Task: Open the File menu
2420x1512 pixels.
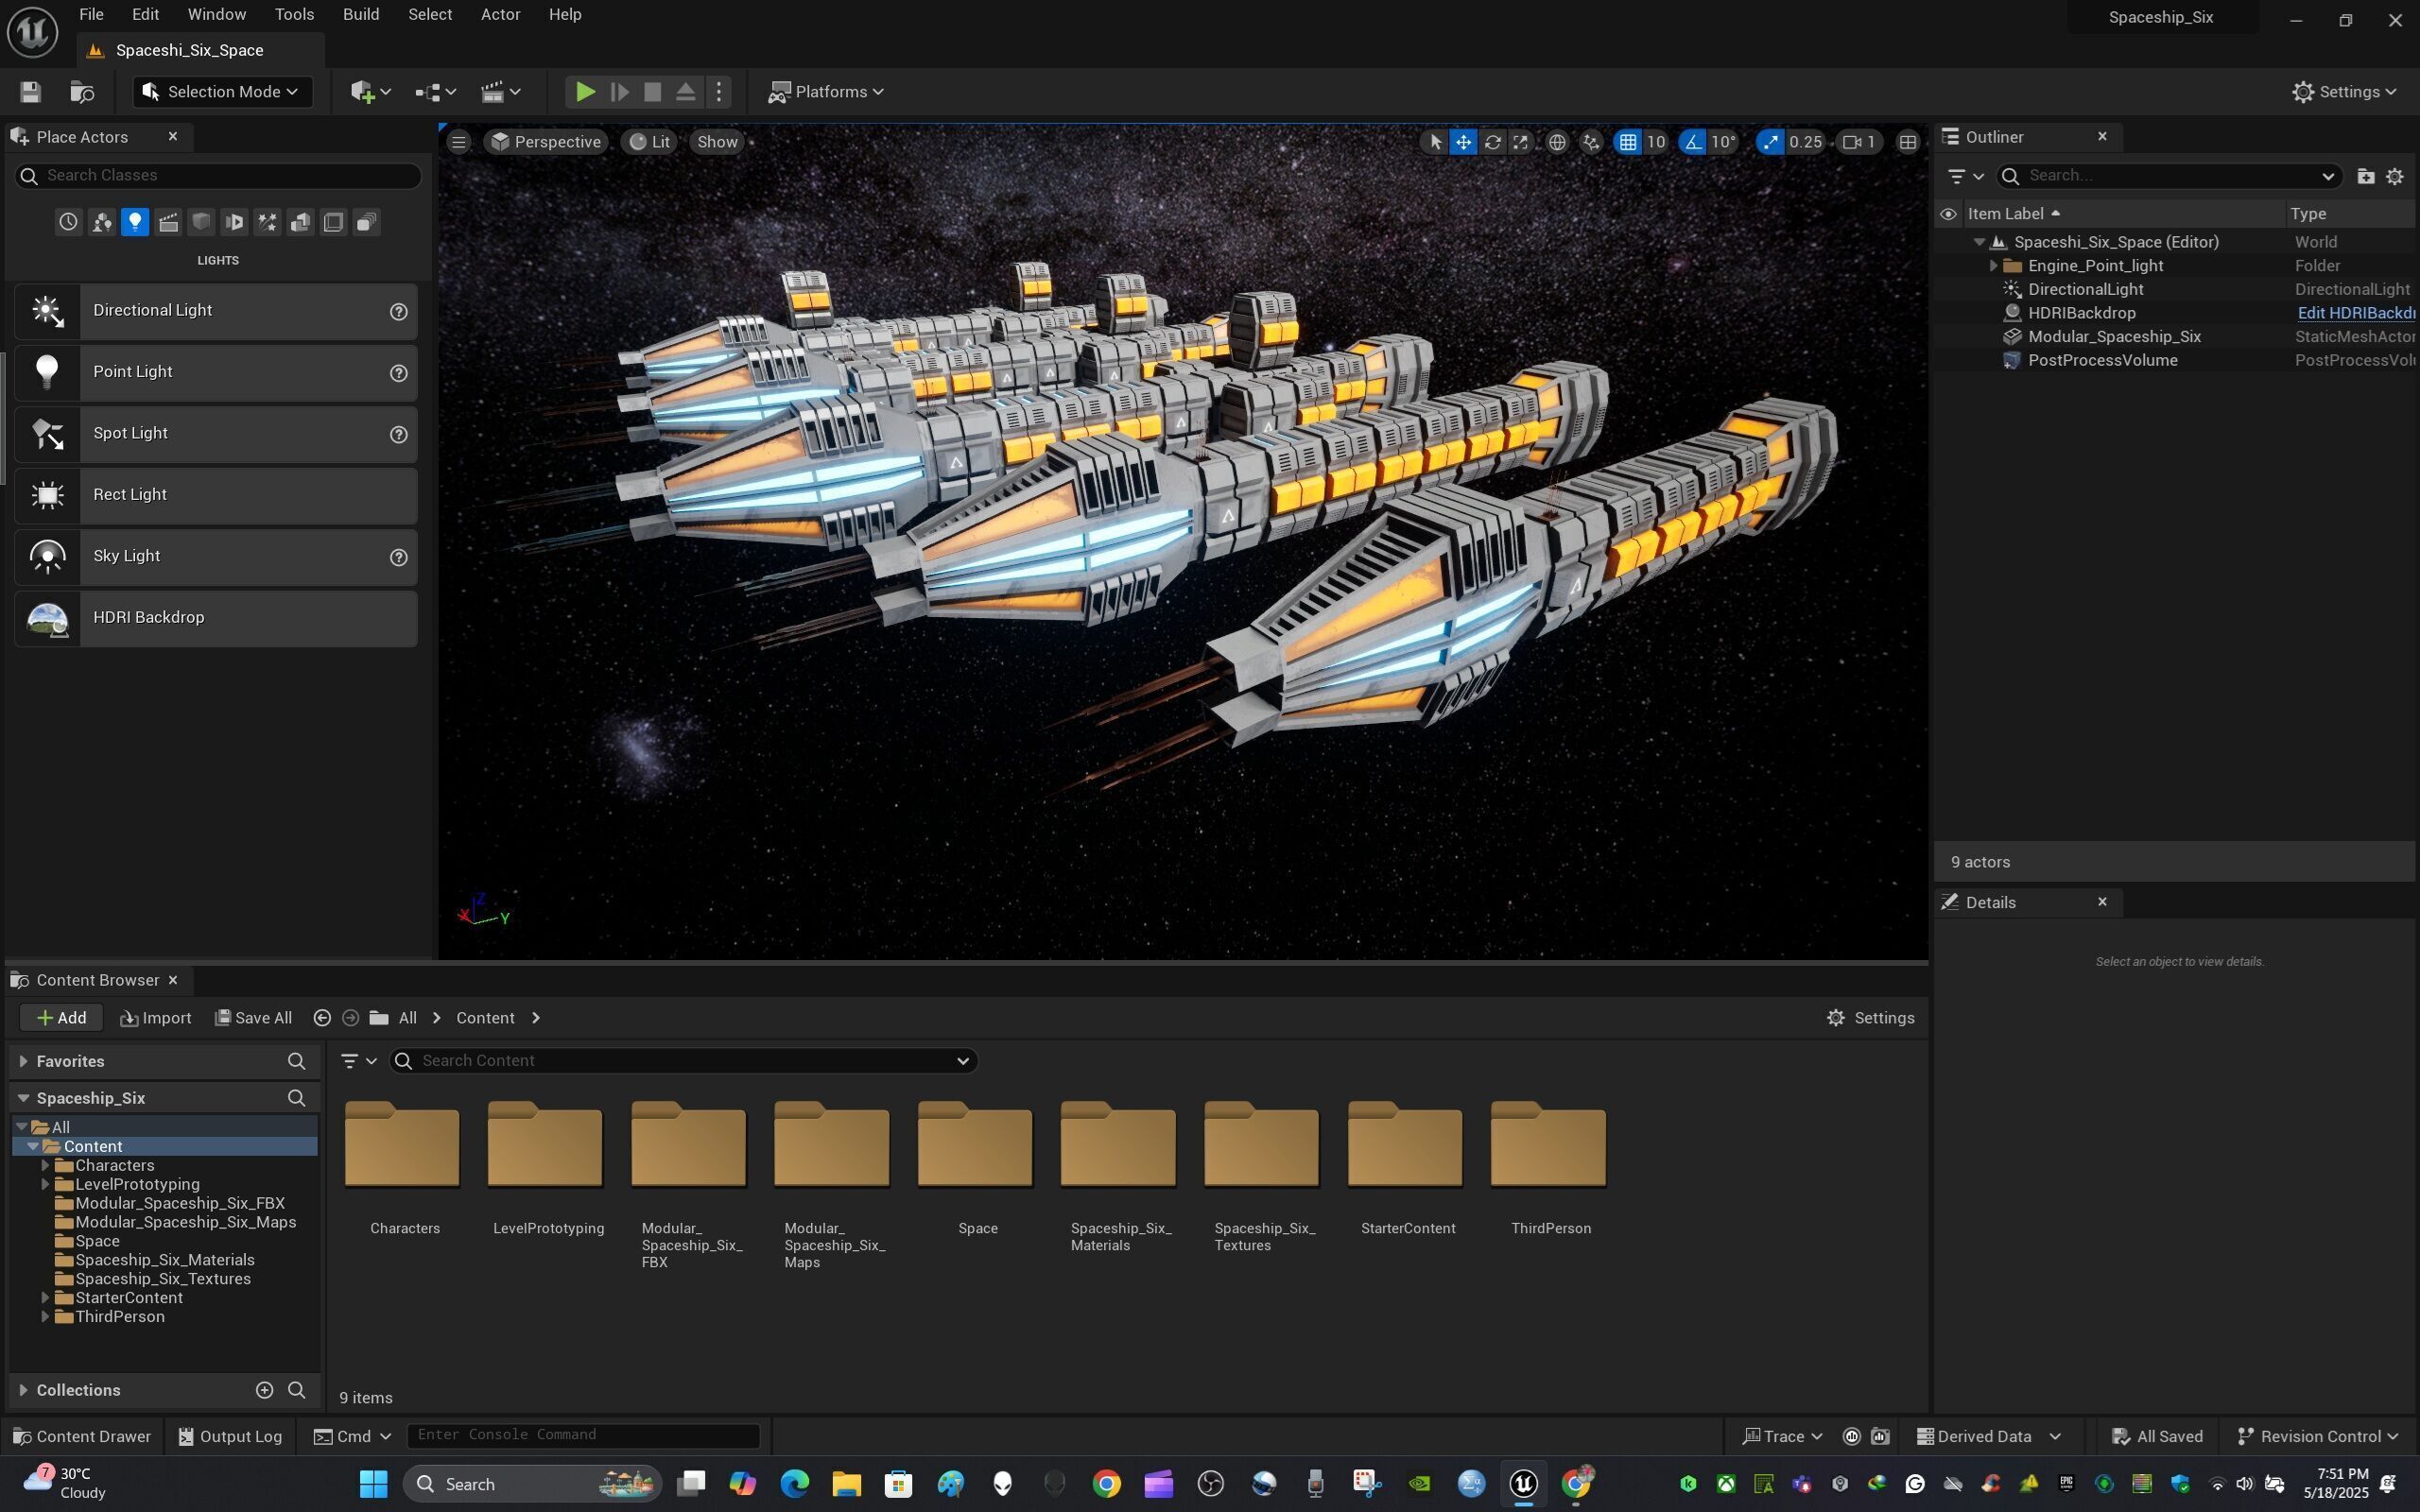Action: pos(91,14)
